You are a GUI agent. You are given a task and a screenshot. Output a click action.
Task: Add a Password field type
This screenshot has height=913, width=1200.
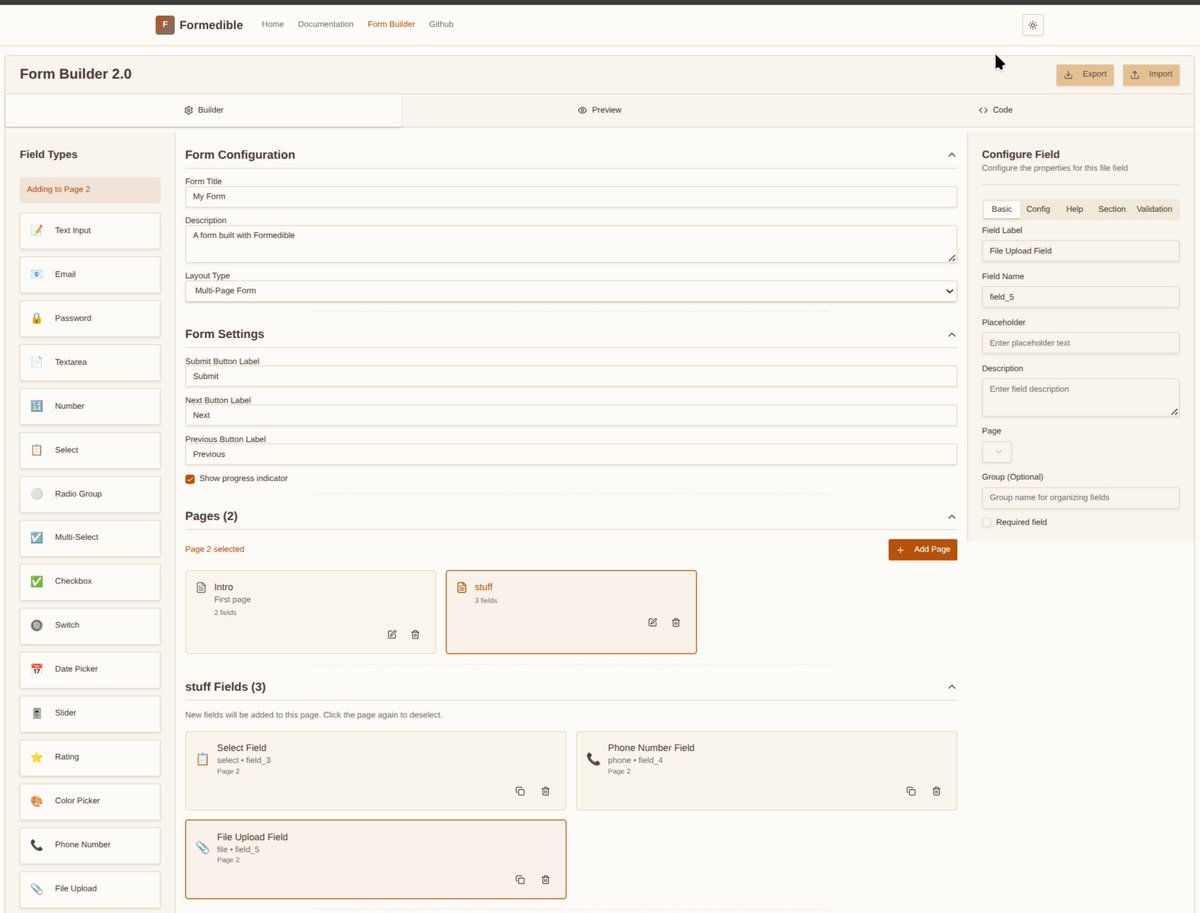[x=90, y=318]
